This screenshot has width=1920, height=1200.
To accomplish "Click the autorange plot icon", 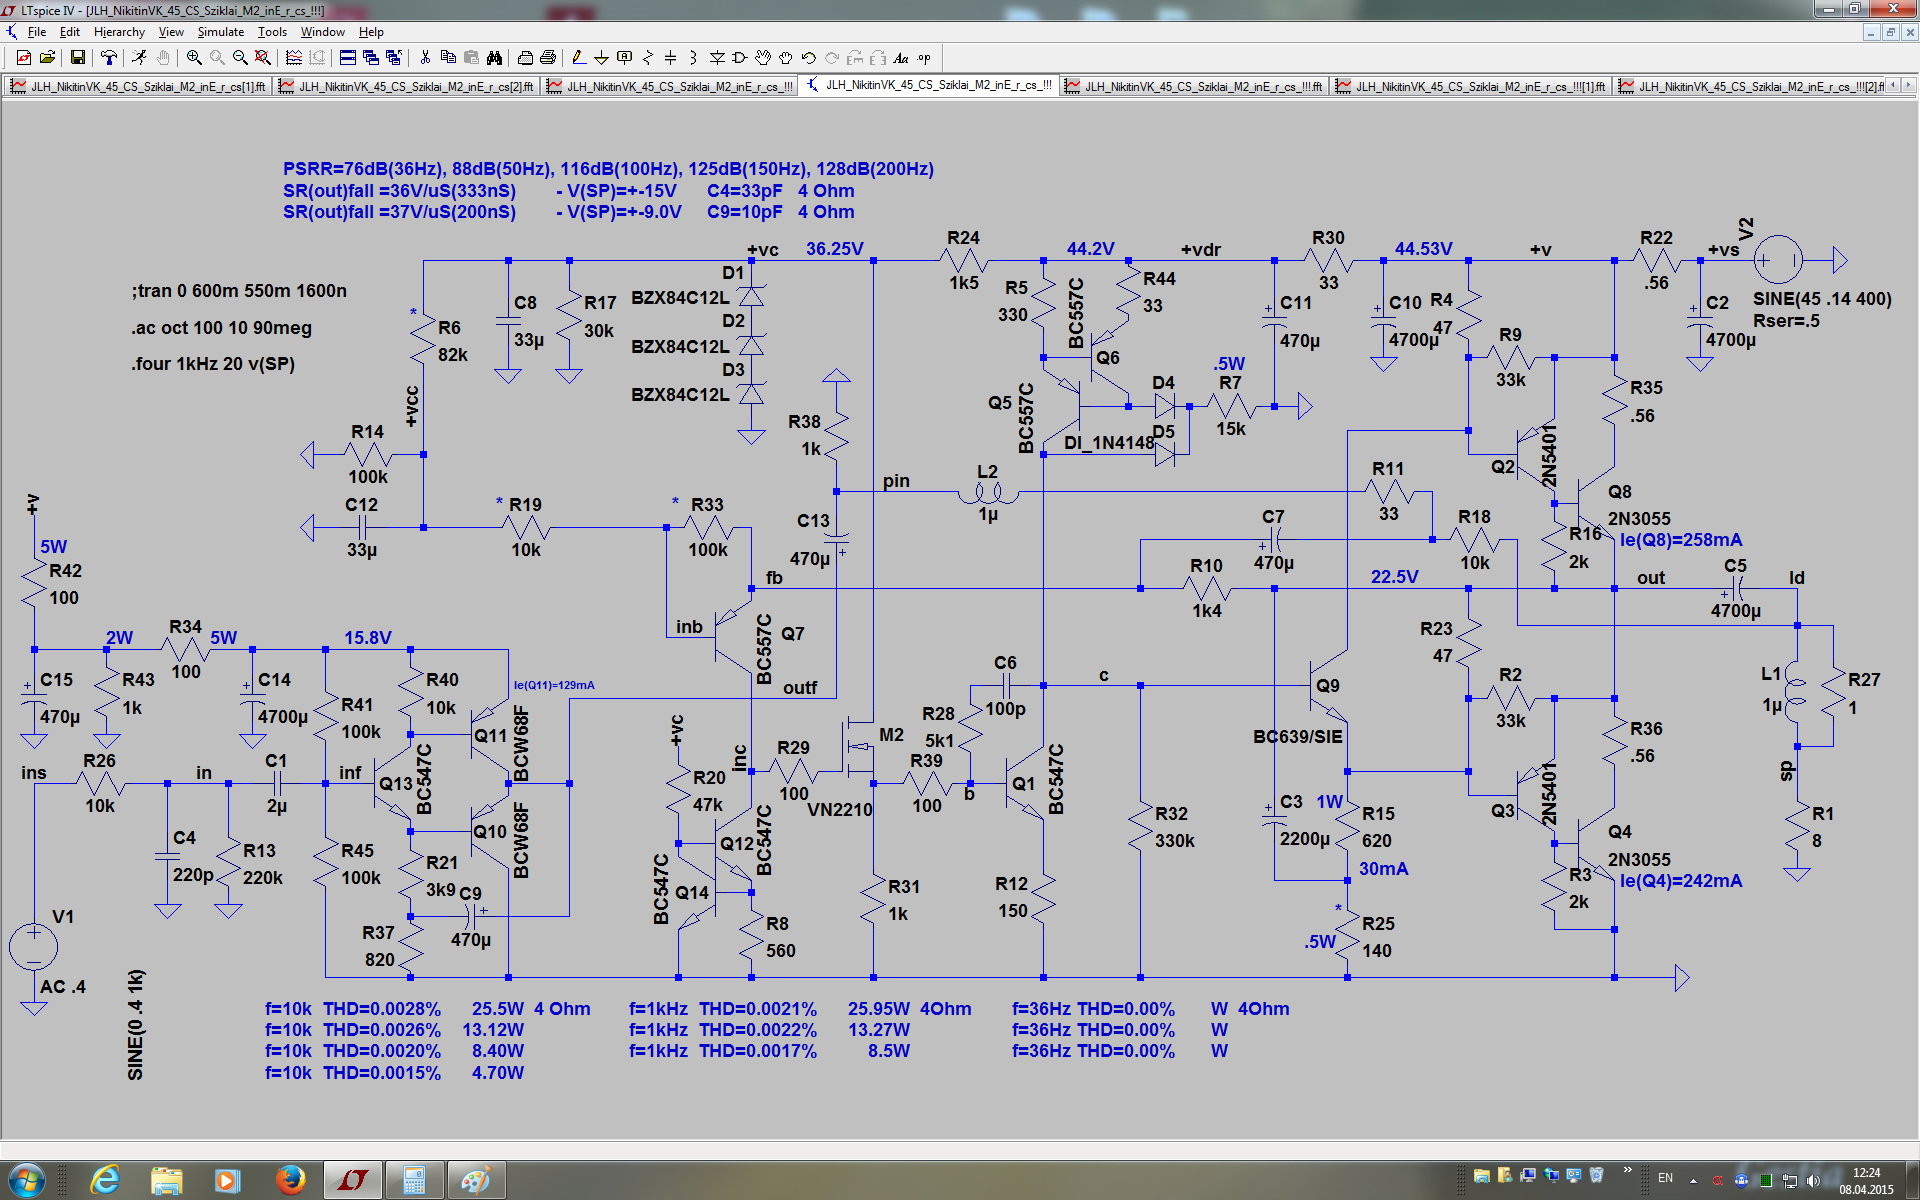I will [x=294, y=58].
